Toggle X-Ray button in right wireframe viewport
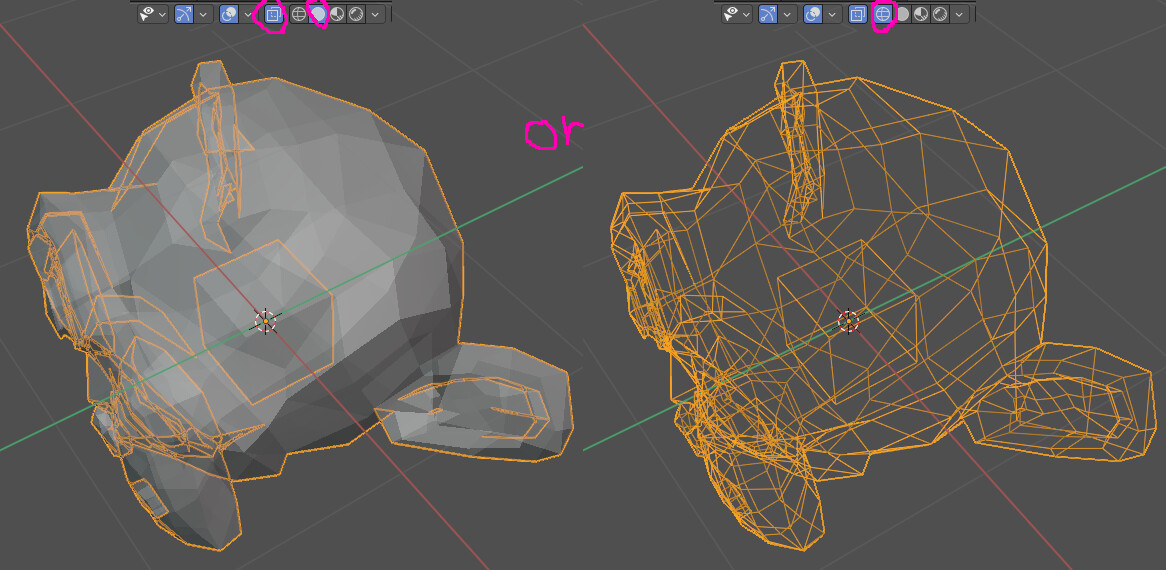 858,14
